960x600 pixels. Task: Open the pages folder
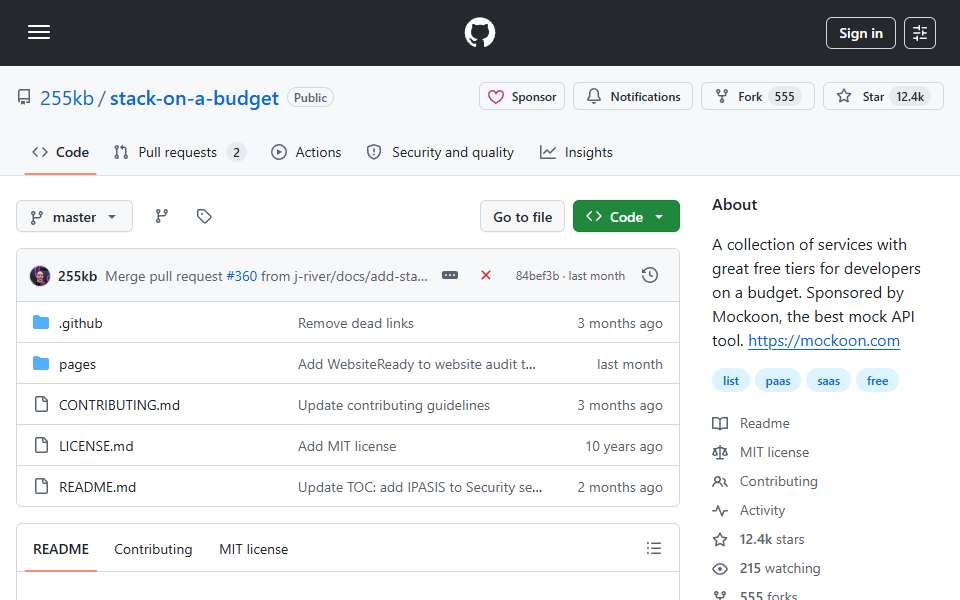tap(77, 364)
